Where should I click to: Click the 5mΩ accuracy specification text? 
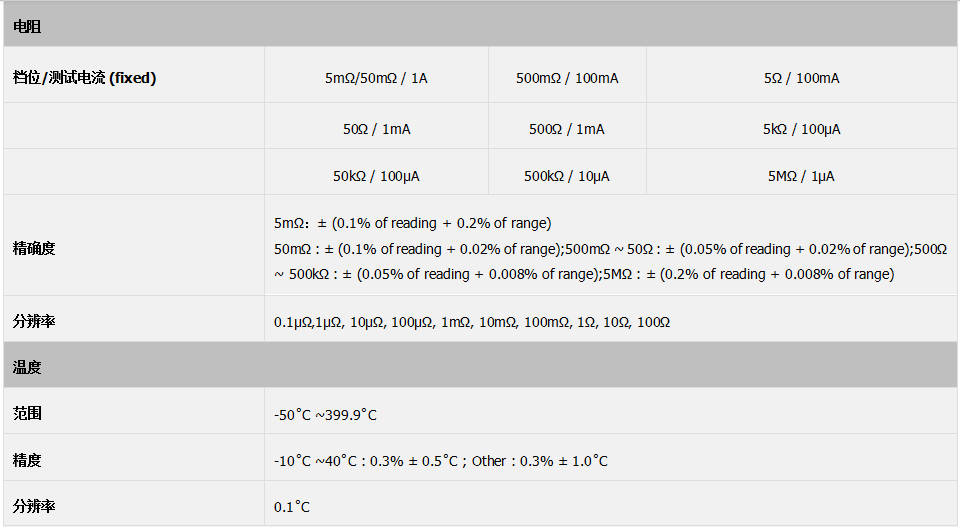click(x=413, y=223)
